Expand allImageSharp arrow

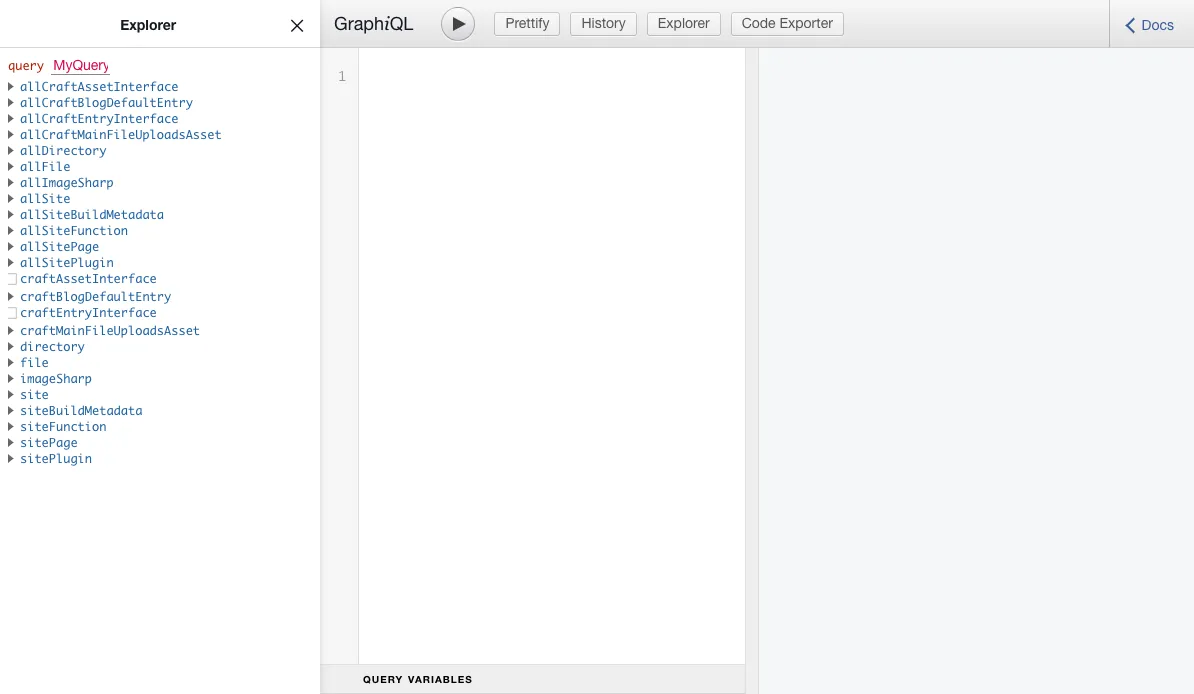click(x=11, y=183)
